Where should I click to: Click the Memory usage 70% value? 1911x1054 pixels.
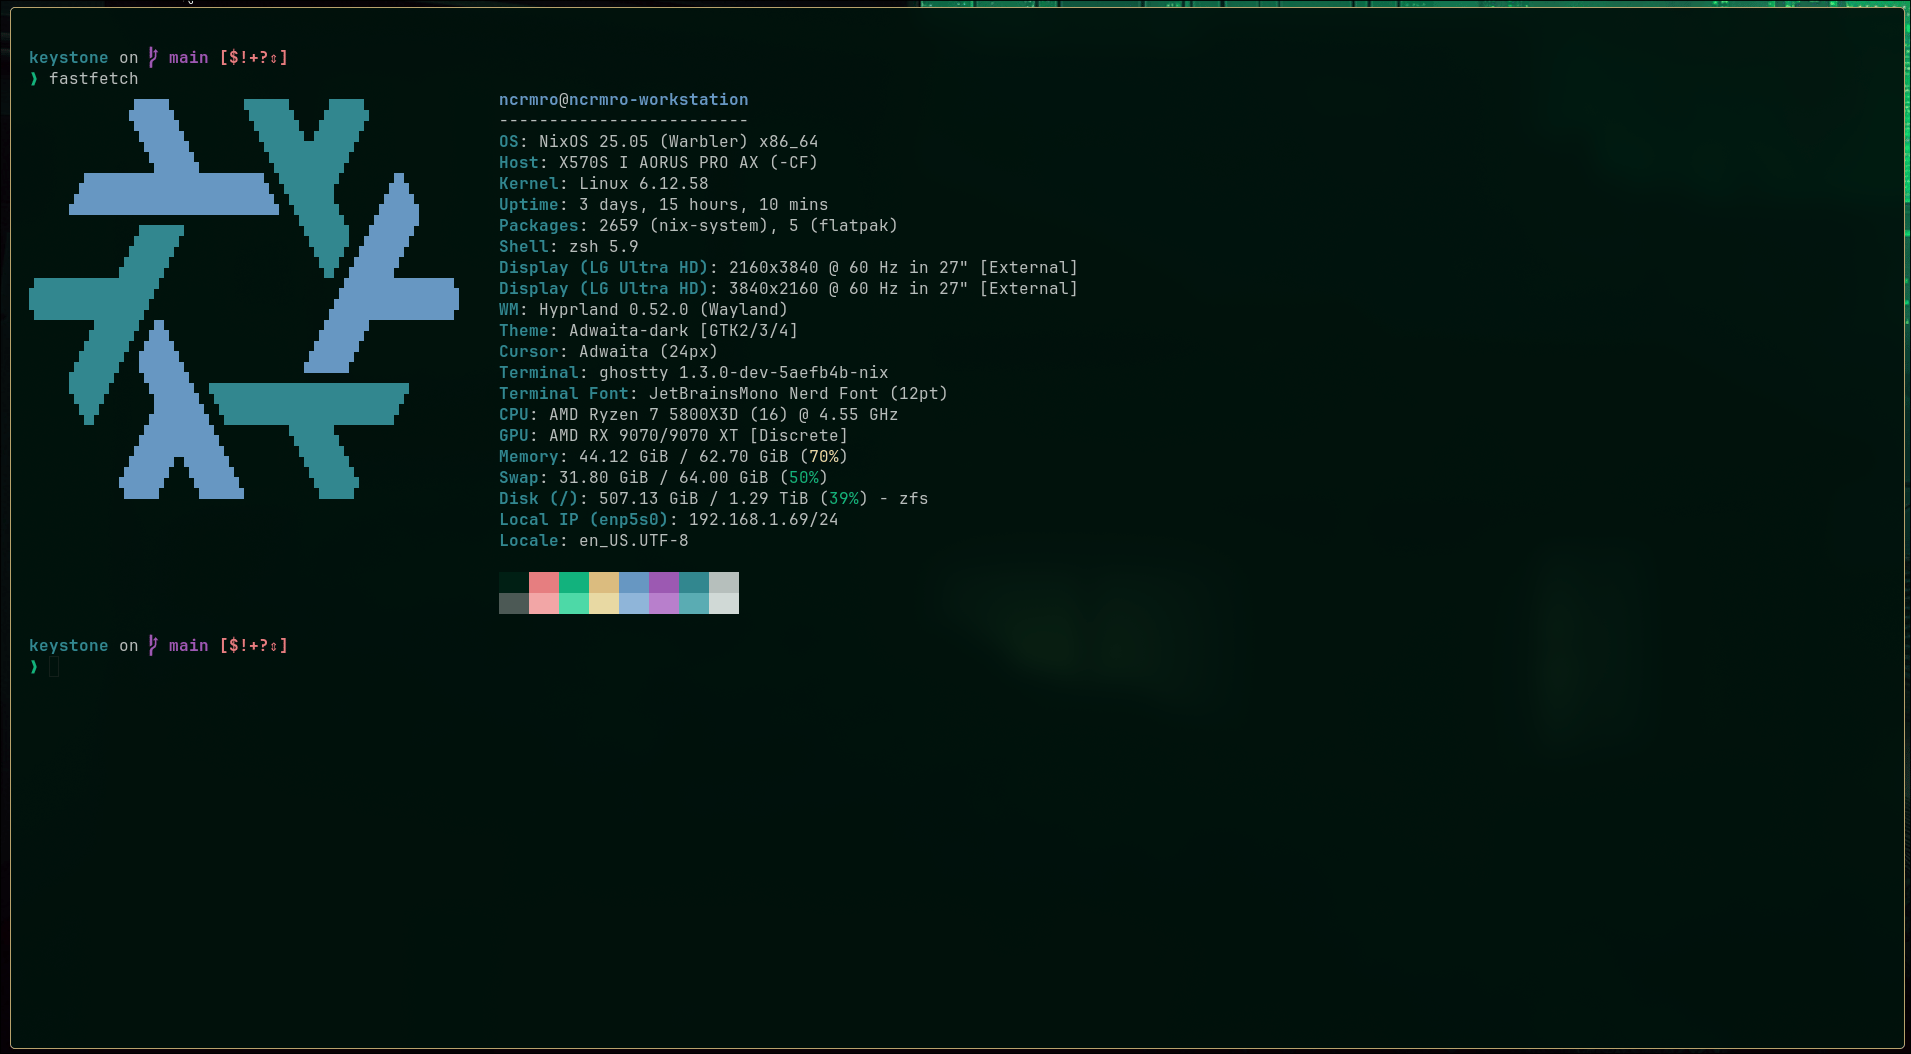(823, 457)
